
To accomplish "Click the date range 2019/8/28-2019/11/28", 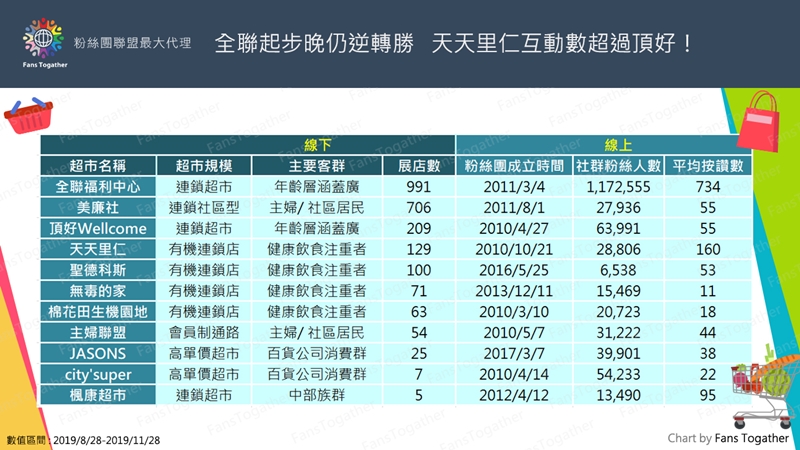I will [x=107, y=440].
